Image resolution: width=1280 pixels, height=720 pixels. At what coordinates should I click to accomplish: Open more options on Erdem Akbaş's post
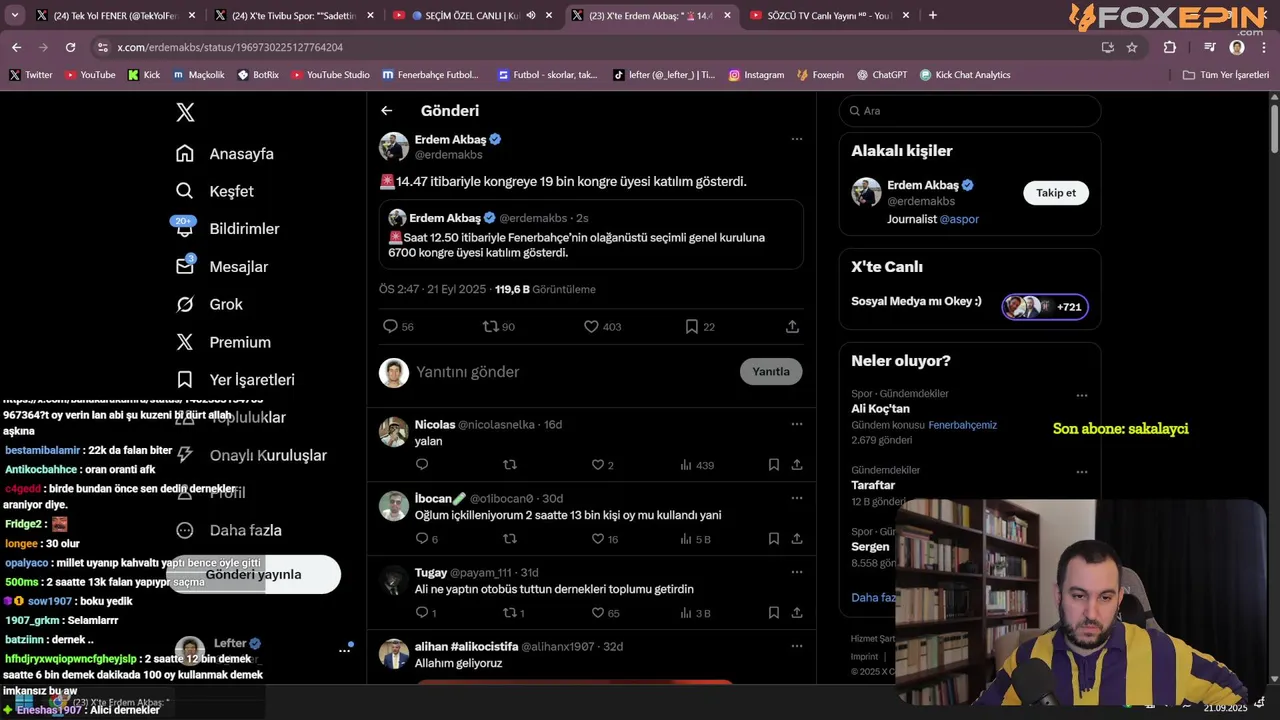pos(797,139)
